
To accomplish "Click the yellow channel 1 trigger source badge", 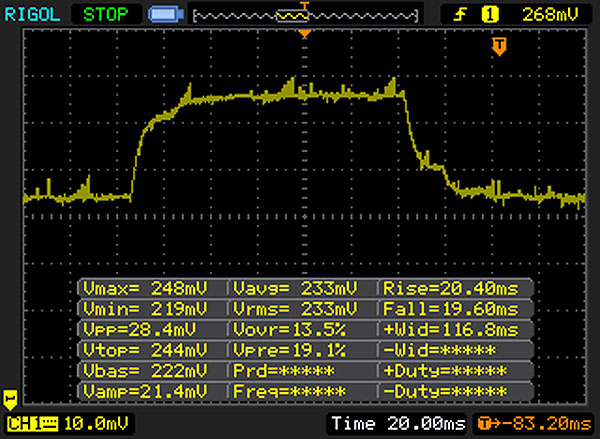I will point(490,15).
